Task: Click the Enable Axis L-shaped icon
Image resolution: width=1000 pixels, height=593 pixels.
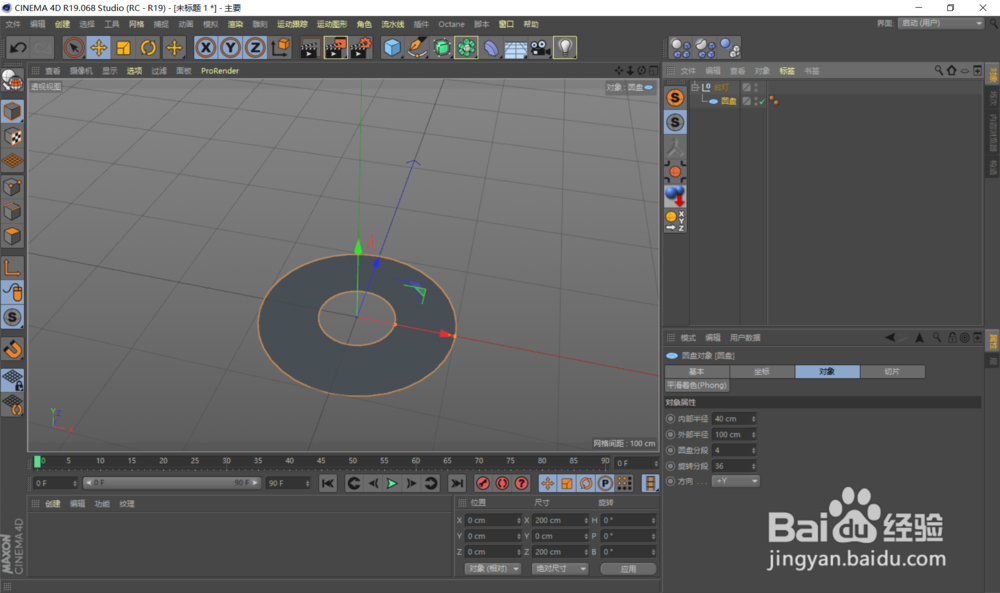Action: click(12, 267)
